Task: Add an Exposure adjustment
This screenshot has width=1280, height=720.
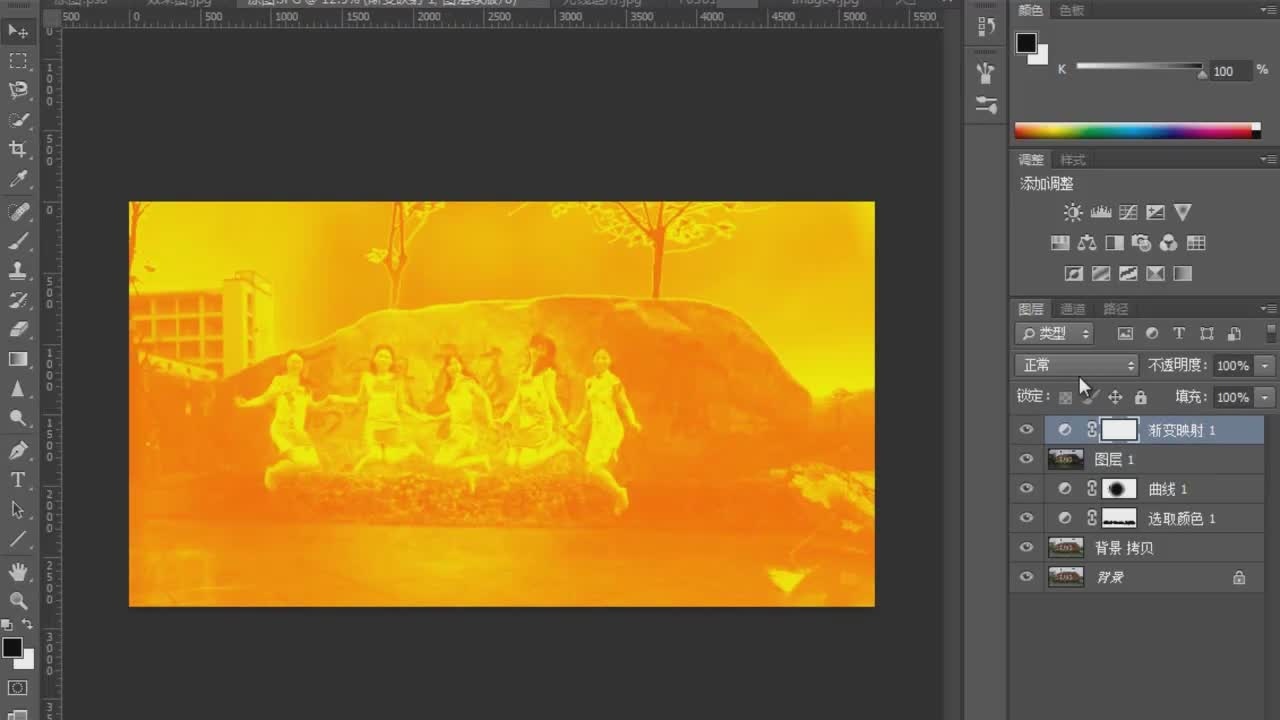Action: [x=1155, y=212]
